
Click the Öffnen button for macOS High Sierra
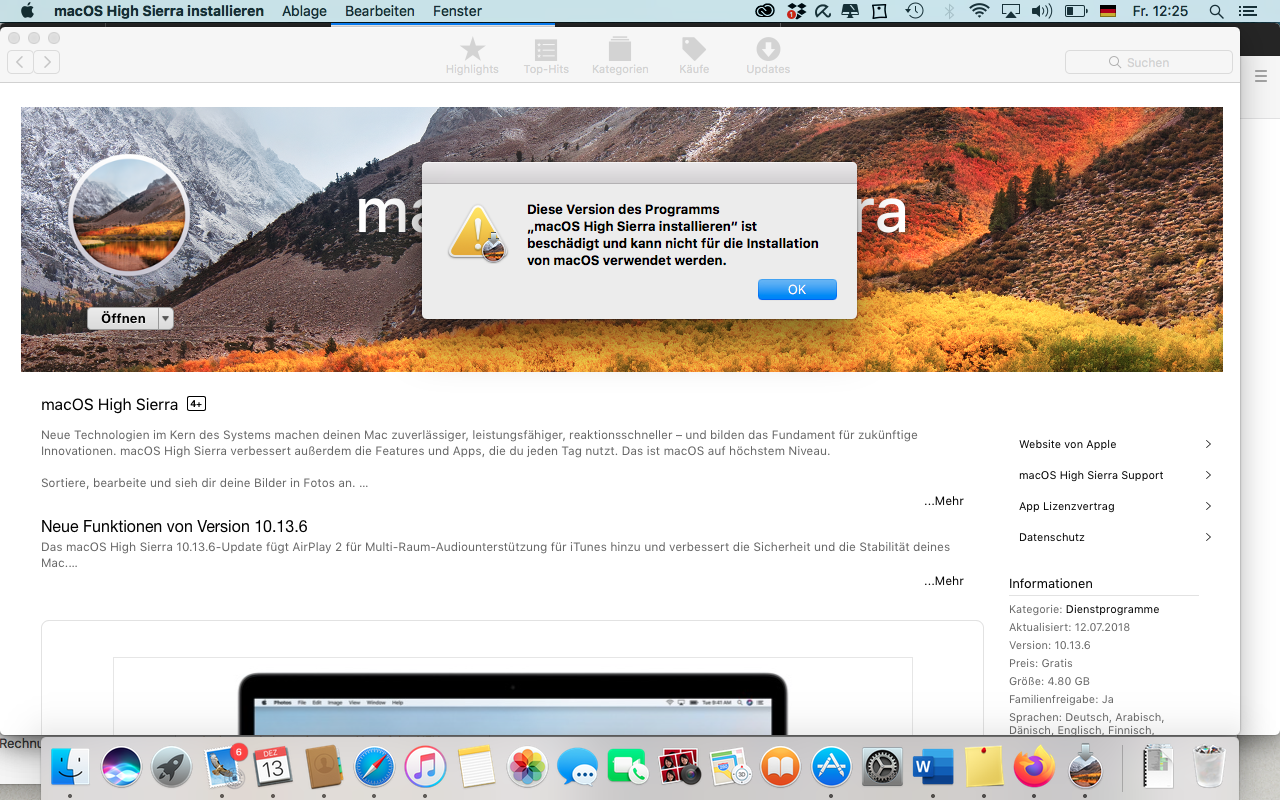123,318
